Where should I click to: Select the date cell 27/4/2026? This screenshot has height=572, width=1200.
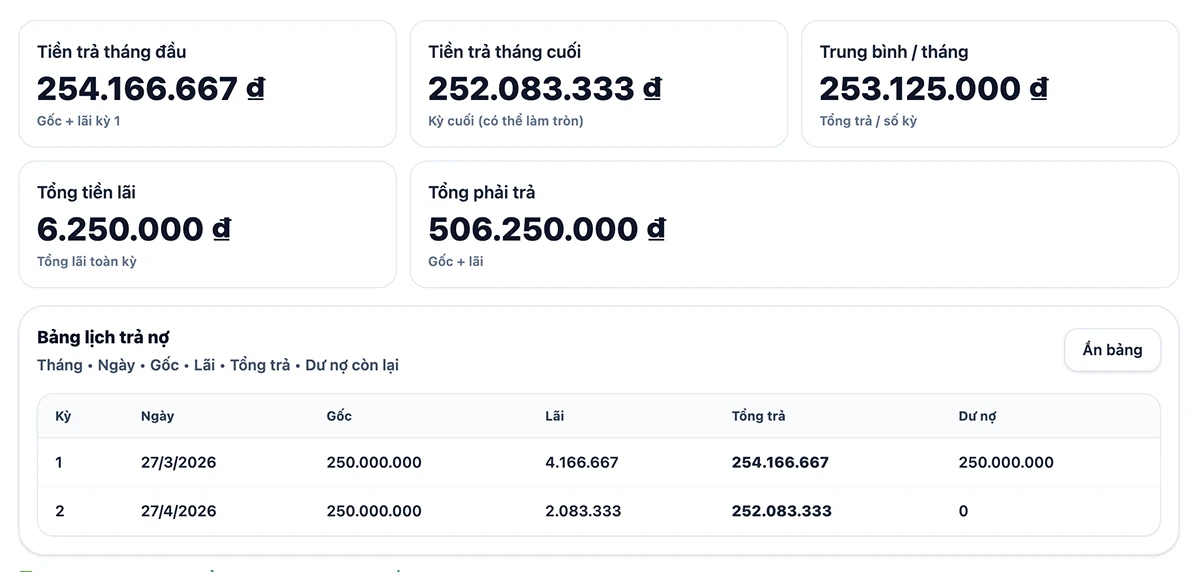179,511
